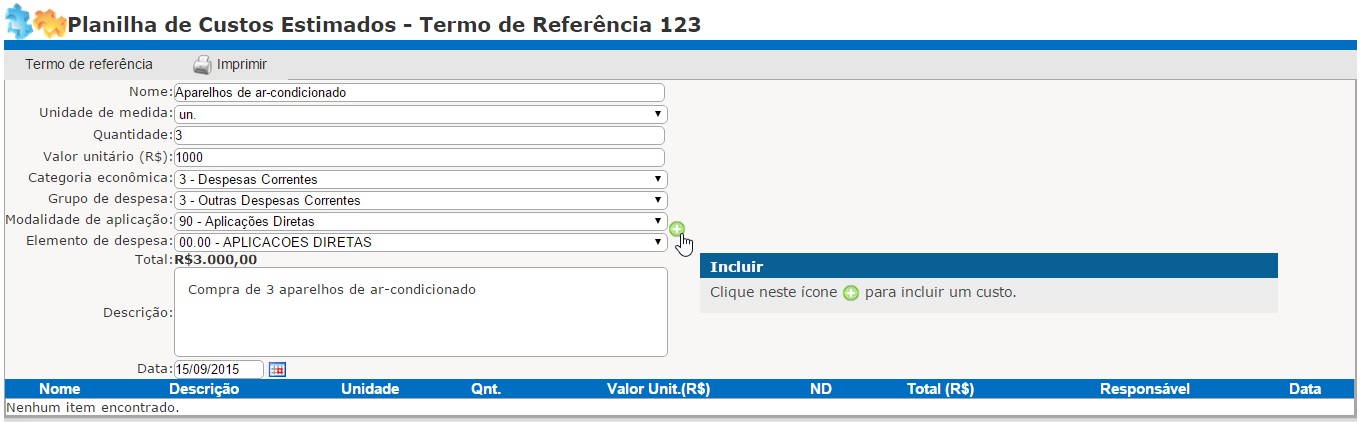Sort by the Nome column header

60,389
